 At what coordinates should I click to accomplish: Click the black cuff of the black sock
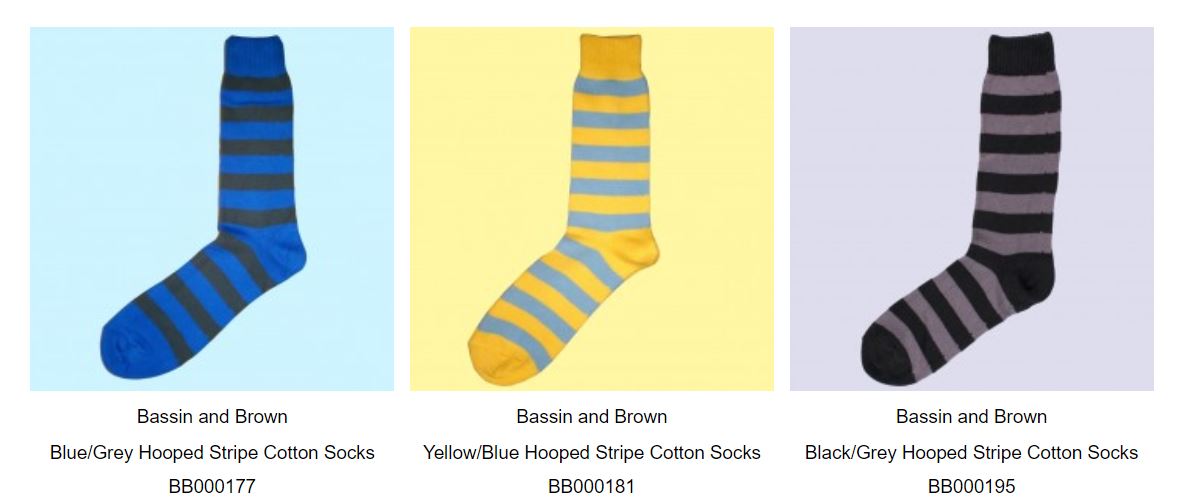(x=1021, y=52)
